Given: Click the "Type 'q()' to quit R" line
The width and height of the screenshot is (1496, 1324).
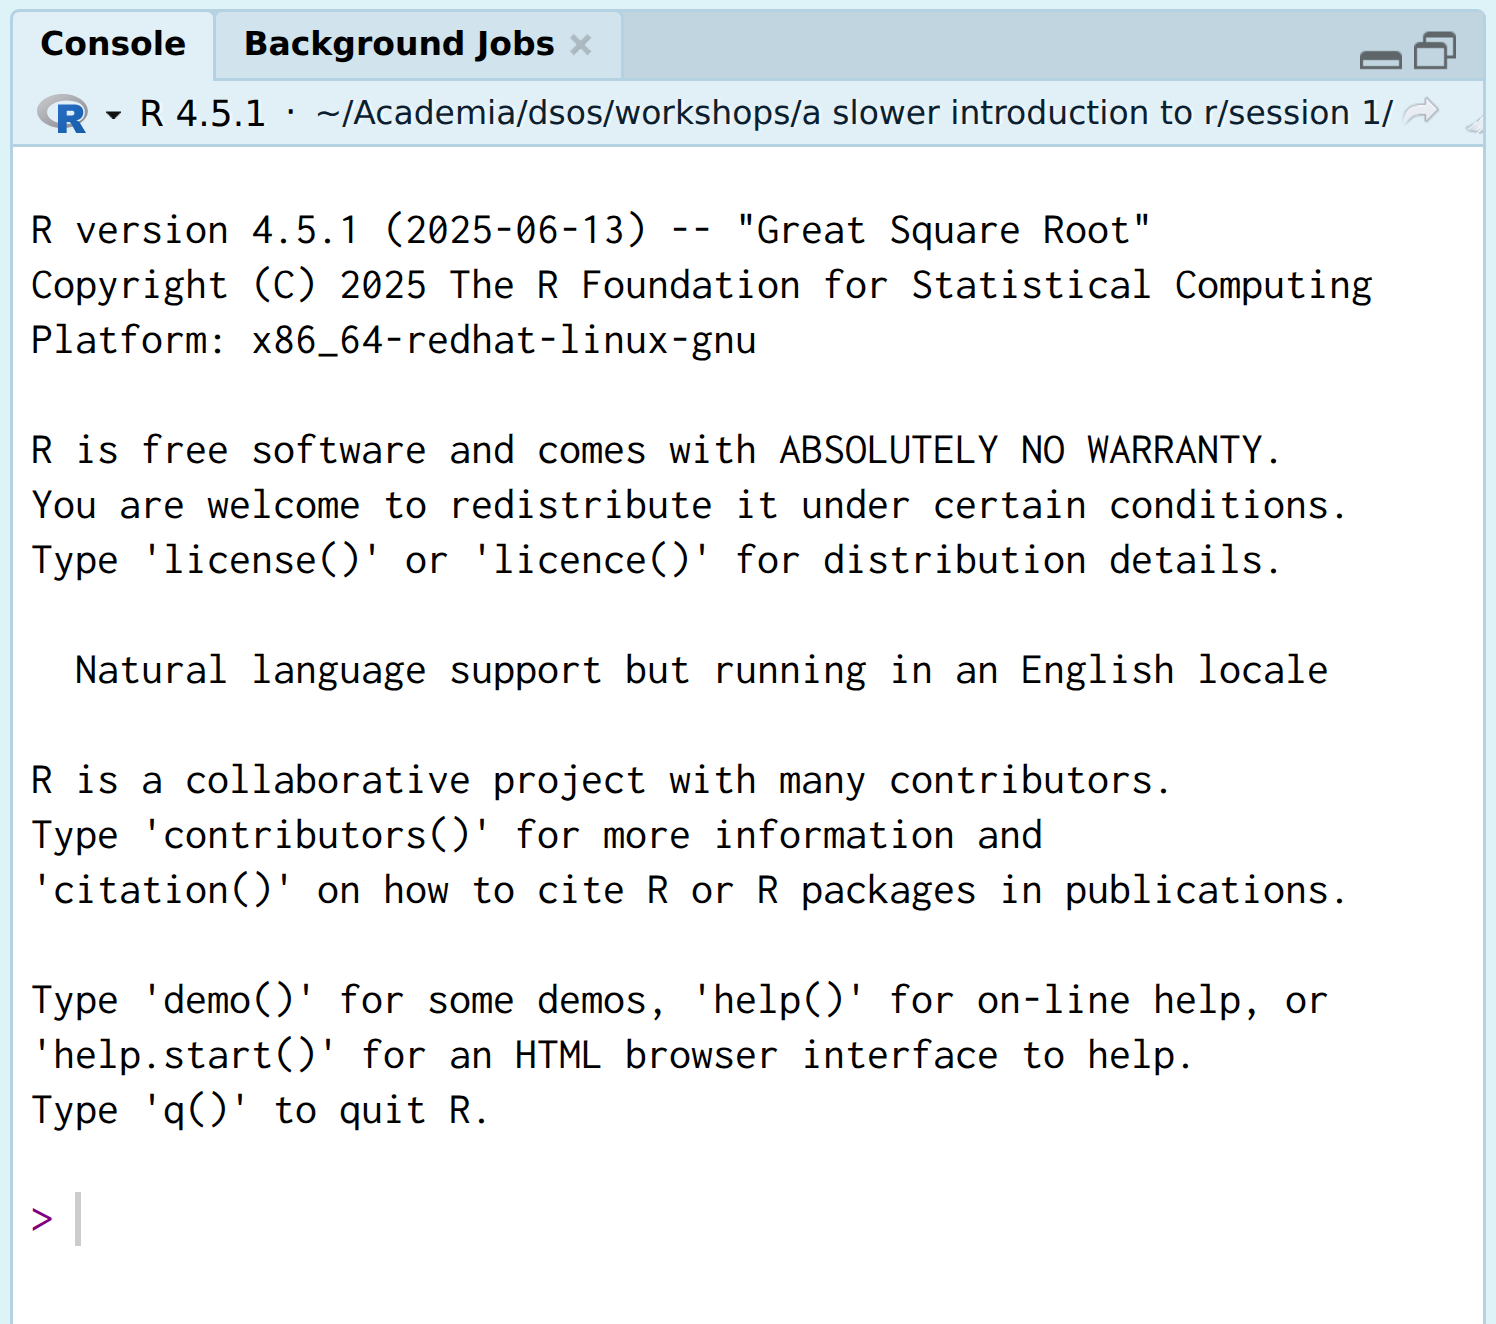Looking at the screenshot, I should 259,1111.
